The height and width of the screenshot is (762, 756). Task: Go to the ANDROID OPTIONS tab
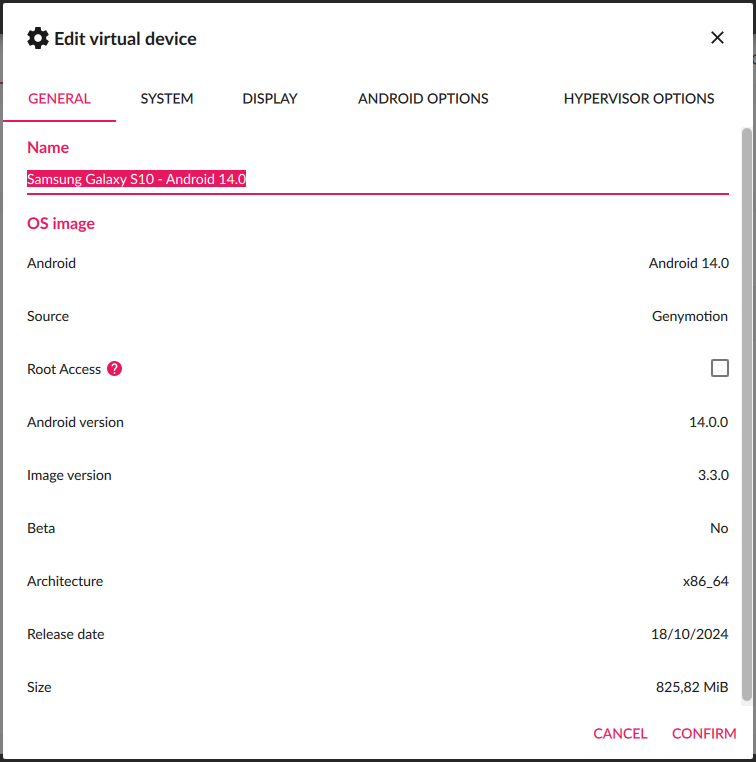[x=423, y=99]
